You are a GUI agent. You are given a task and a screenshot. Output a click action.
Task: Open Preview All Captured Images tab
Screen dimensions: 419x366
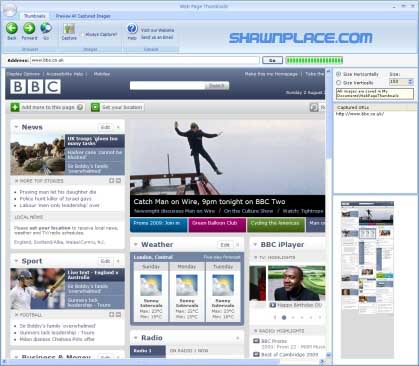[83, 16]
